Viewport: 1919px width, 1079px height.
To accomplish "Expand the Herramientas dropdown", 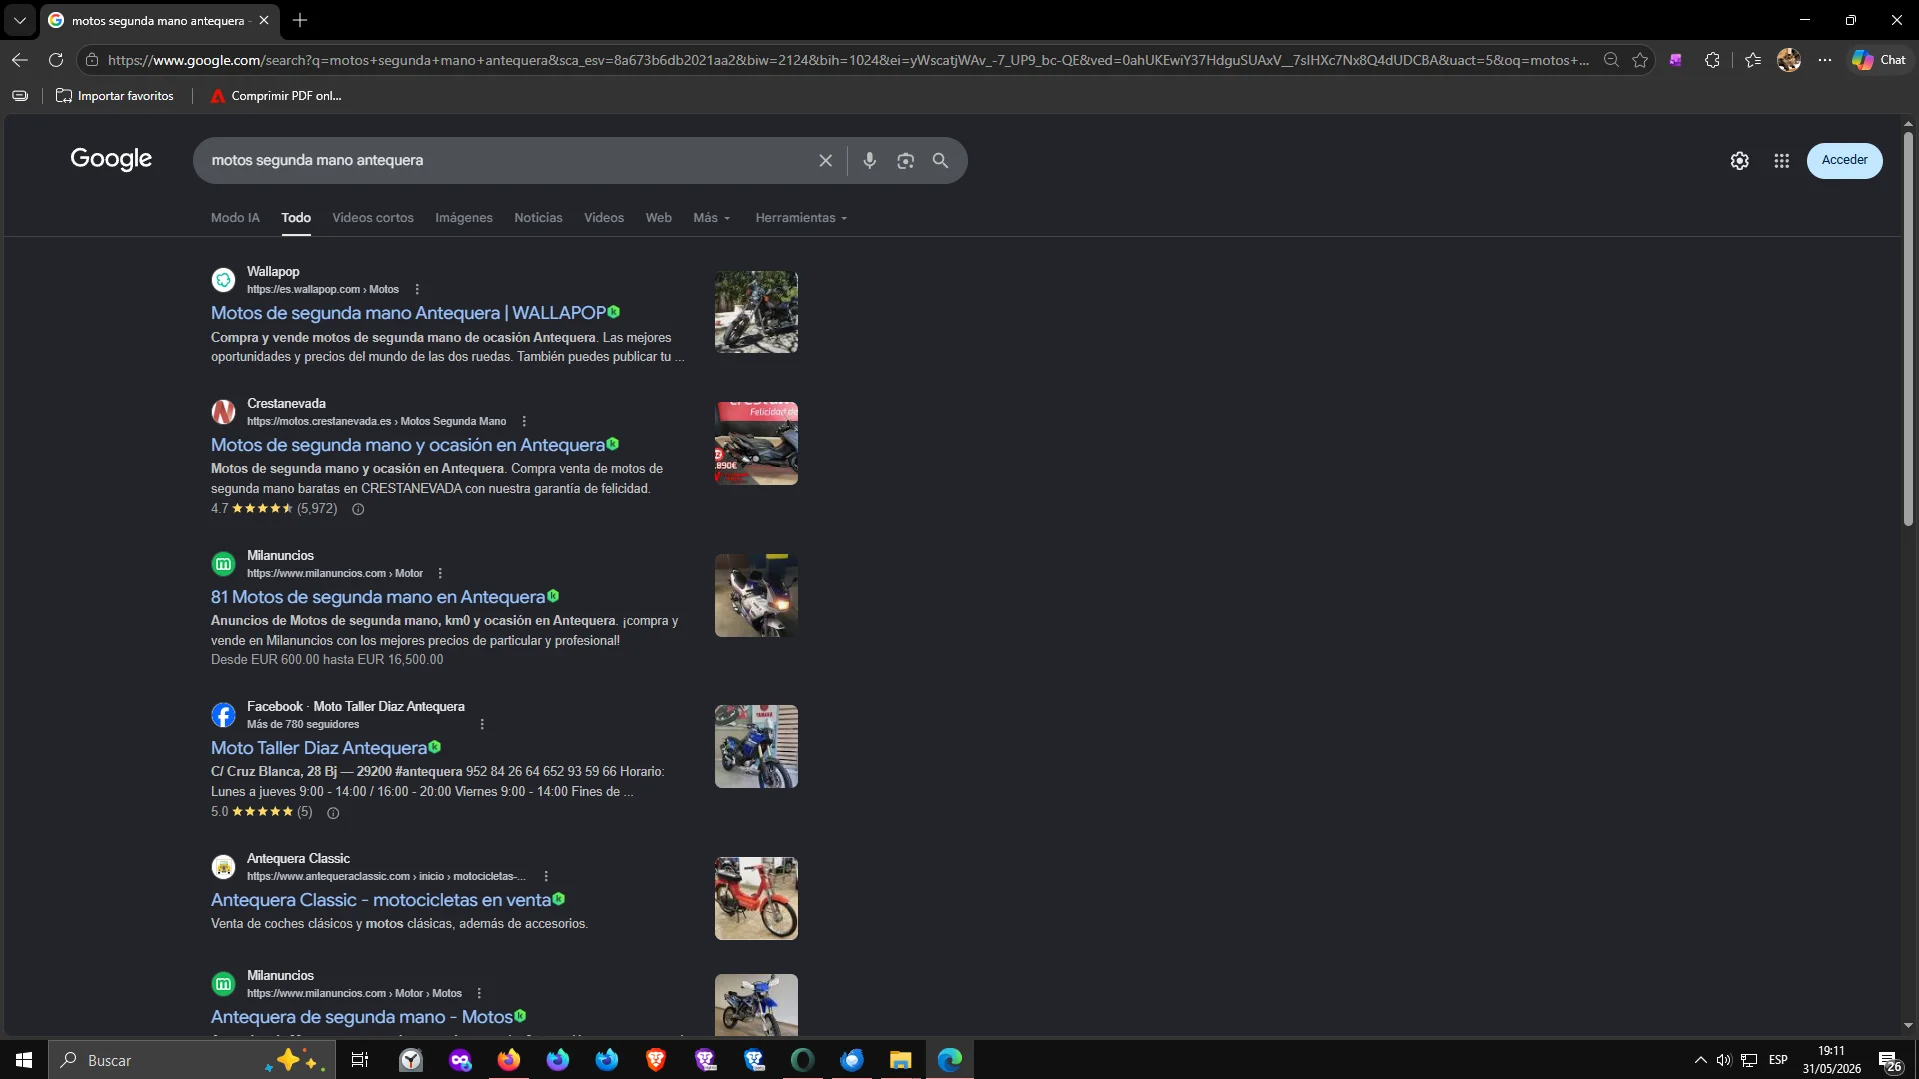I will pos(801,218).
